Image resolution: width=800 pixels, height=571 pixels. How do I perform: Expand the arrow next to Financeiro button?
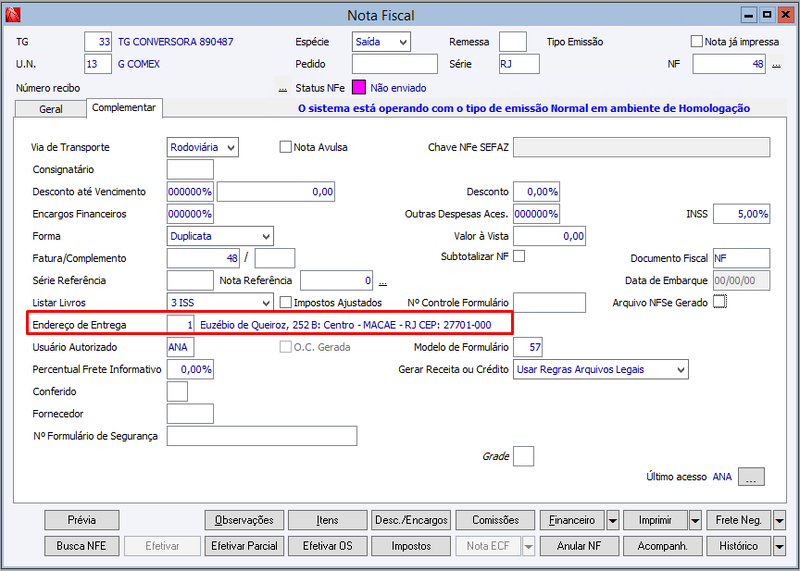point(613,520)
